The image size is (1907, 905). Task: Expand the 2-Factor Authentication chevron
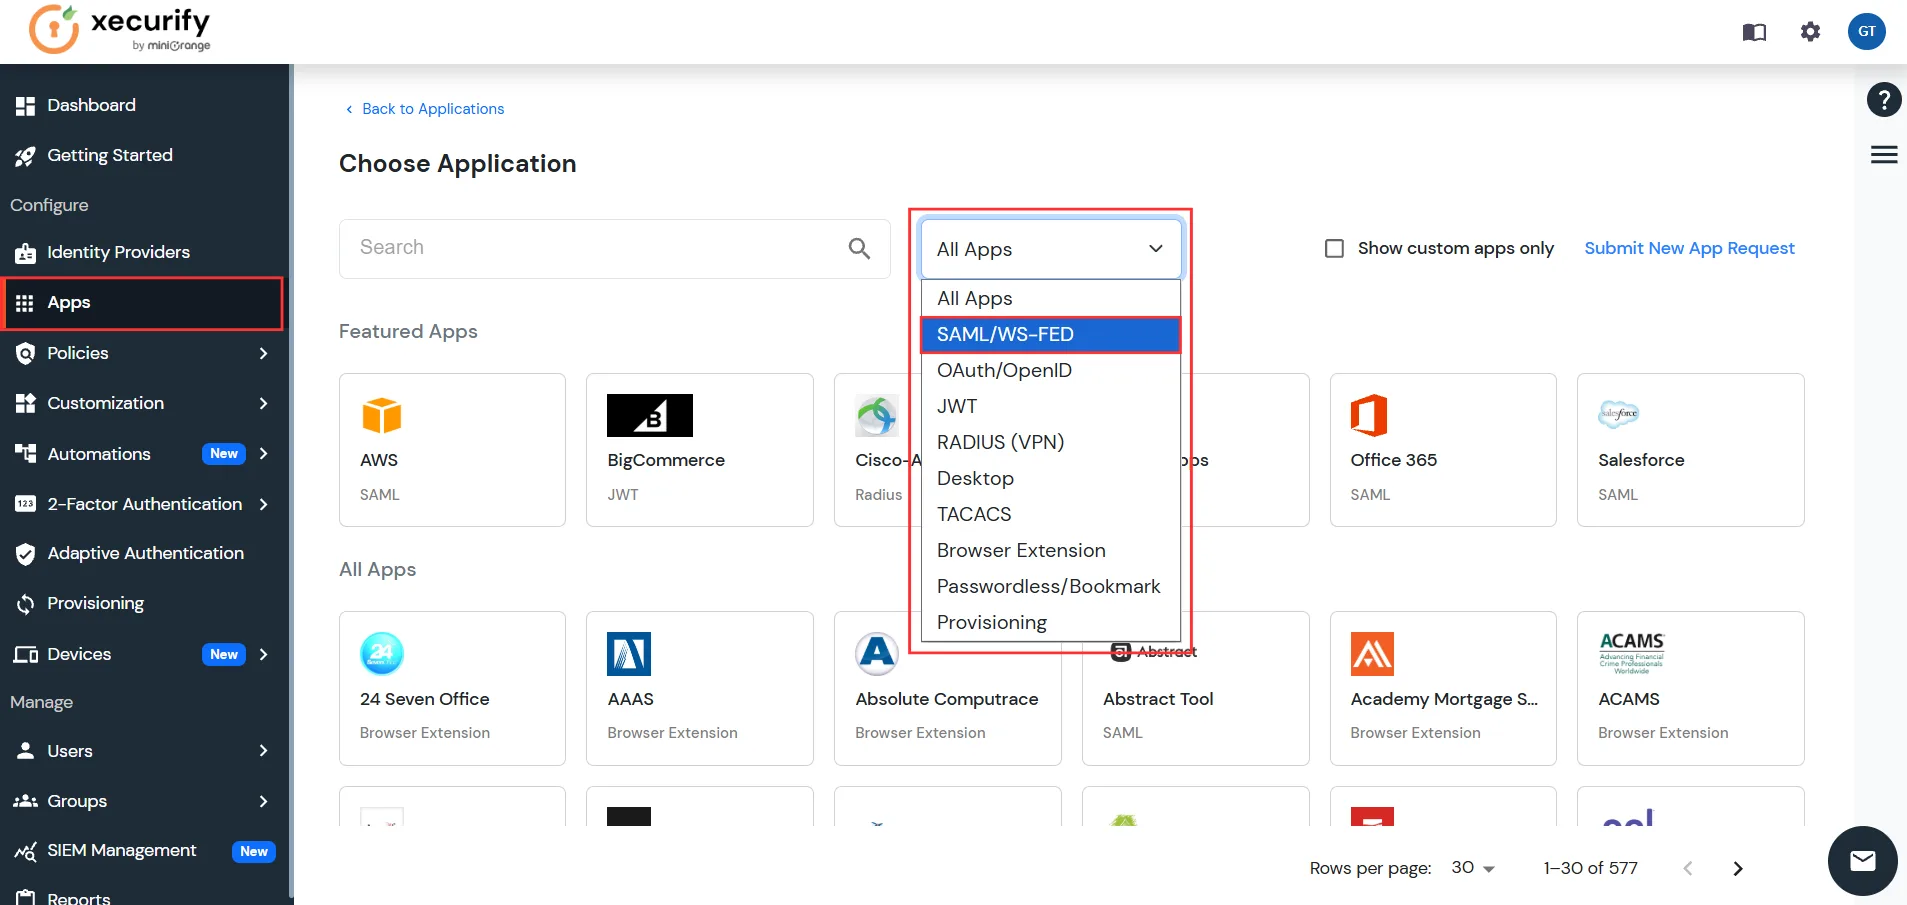[263, 504]
